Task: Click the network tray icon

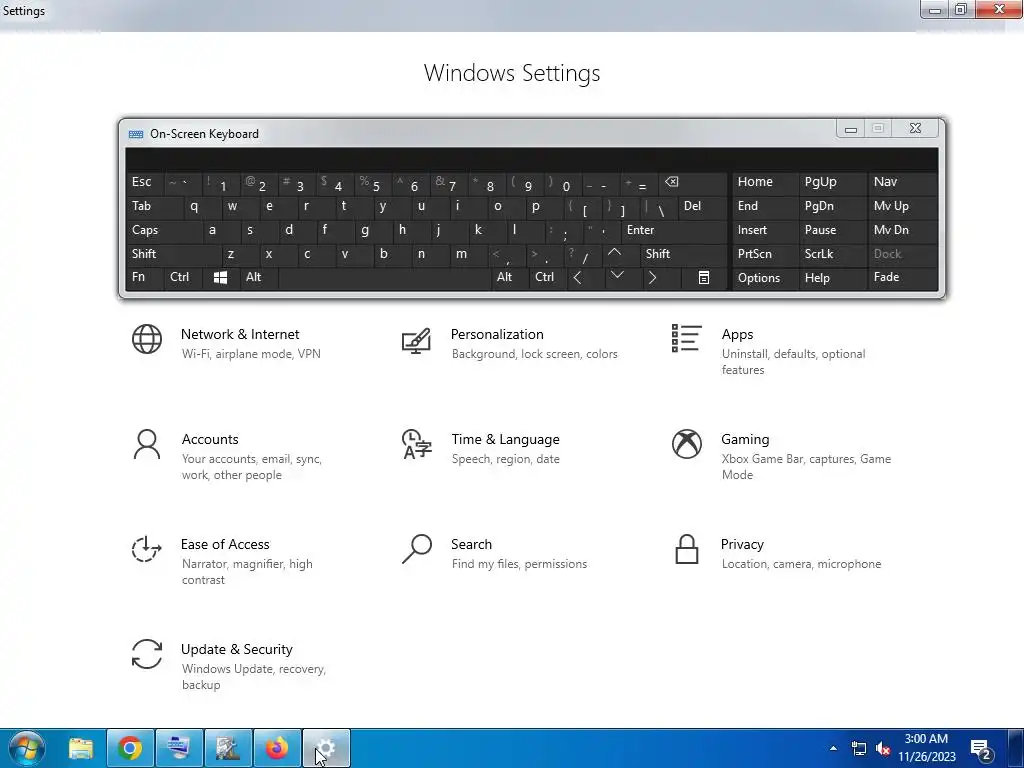Action: click(x=859, y=748)
